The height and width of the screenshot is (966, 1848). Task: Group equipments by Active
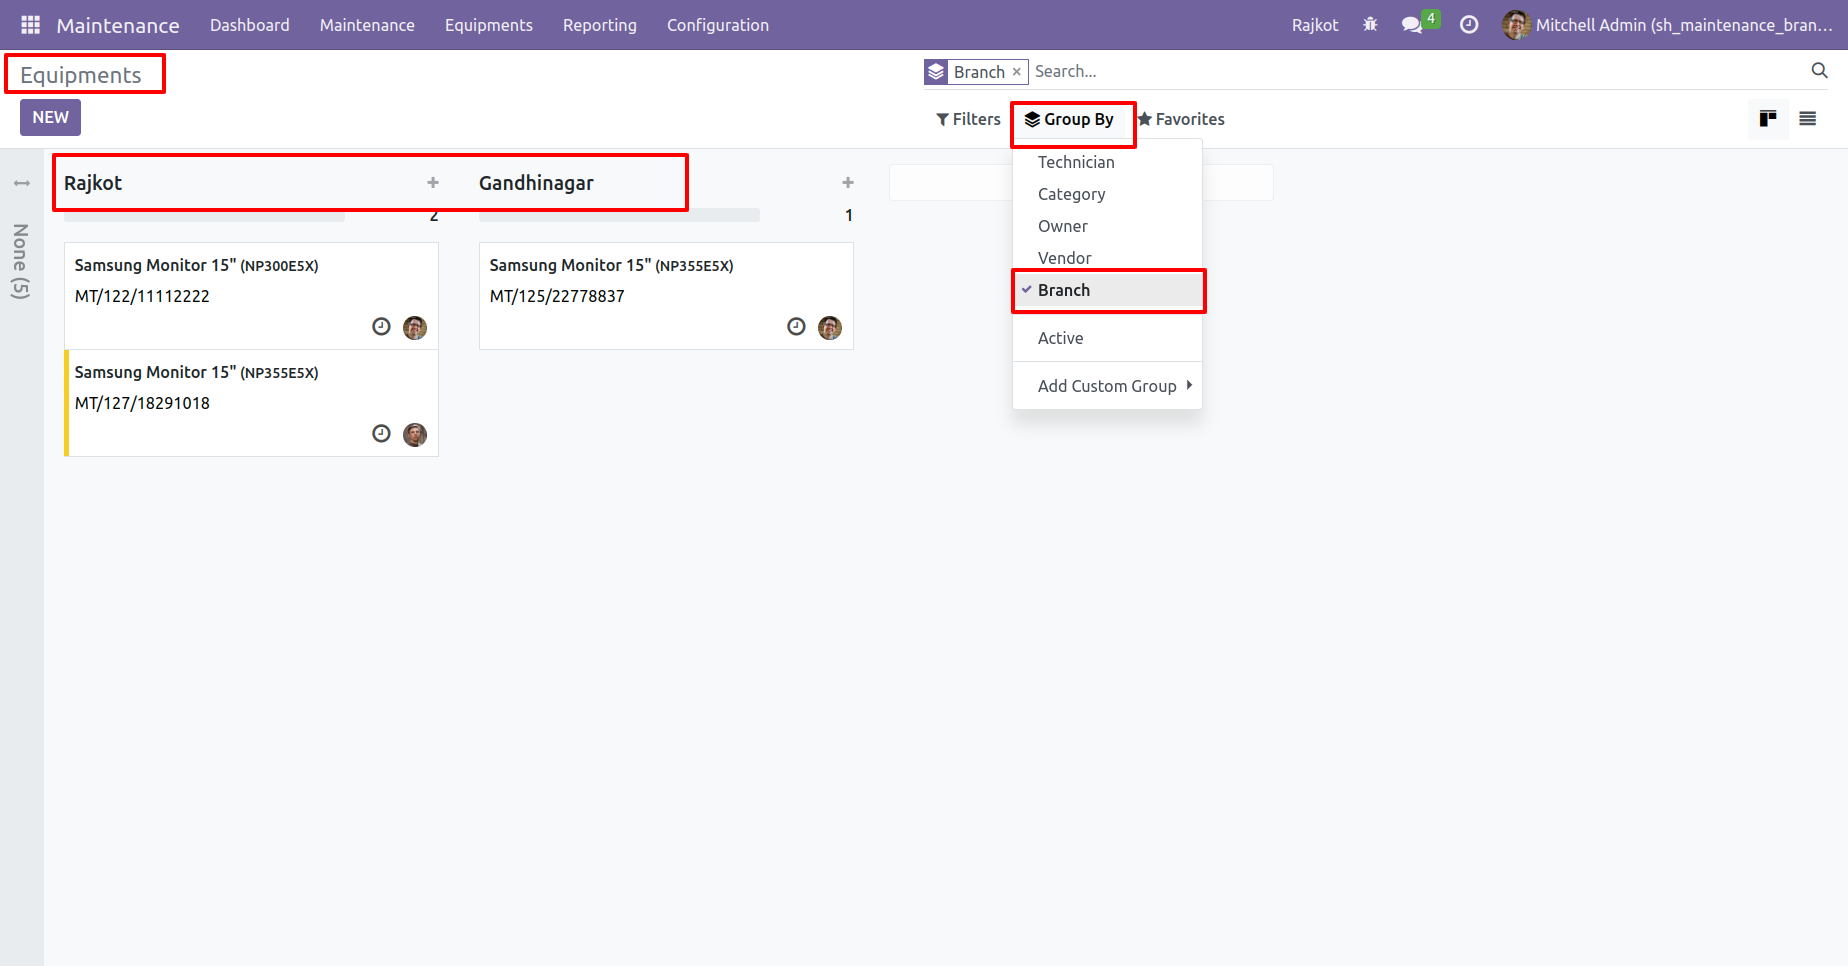[1107, 338]
